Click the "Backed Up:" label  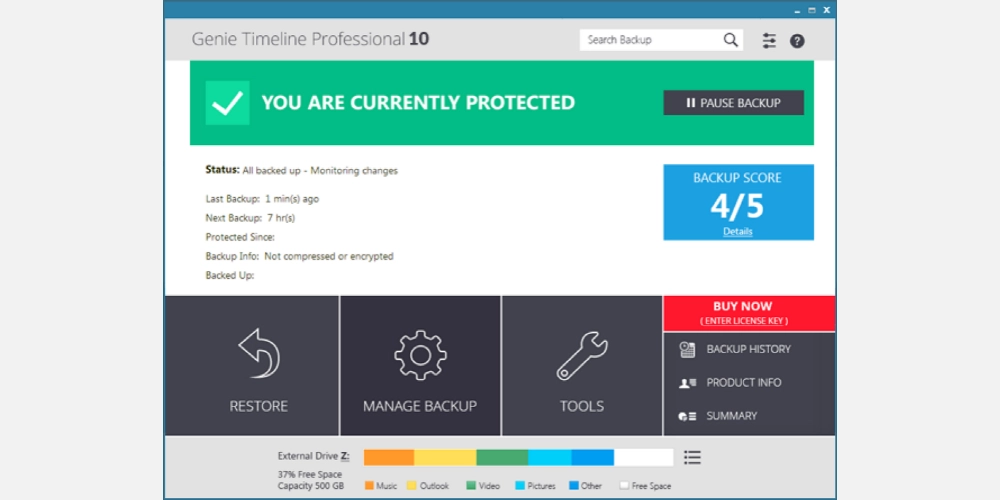[x=230, y=276]
